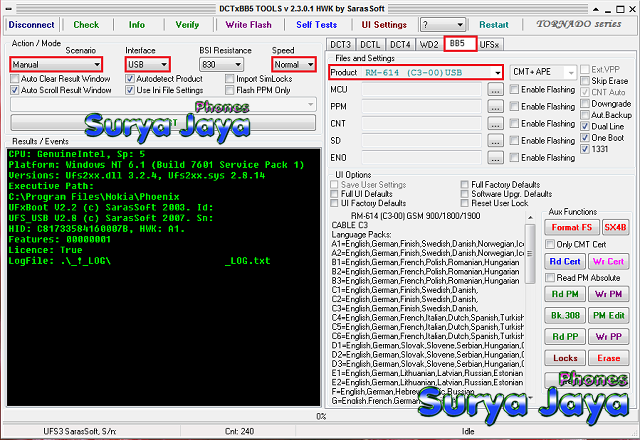Click the PM Edit button
Viewport: 640px width, 440px height.
(x=608, y=316)
